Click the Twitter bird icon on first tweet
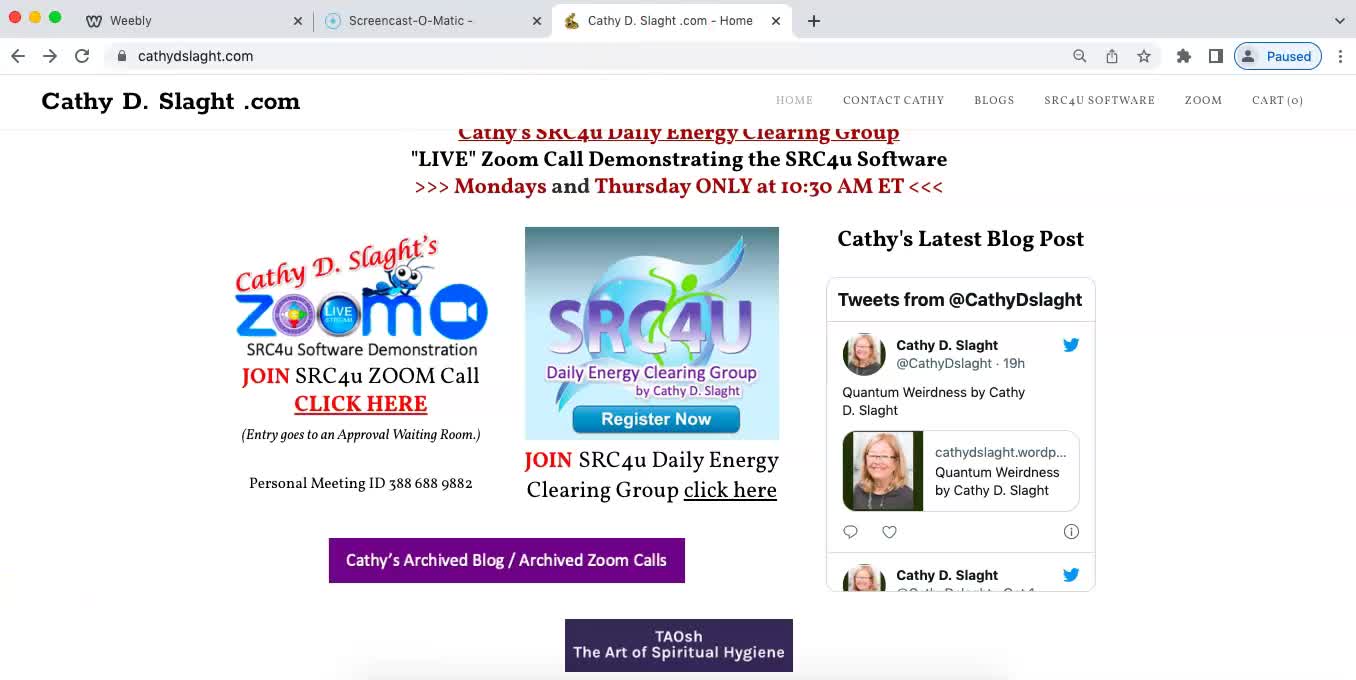Screen dimensions: 1356x680 (x=1071, y=345)
